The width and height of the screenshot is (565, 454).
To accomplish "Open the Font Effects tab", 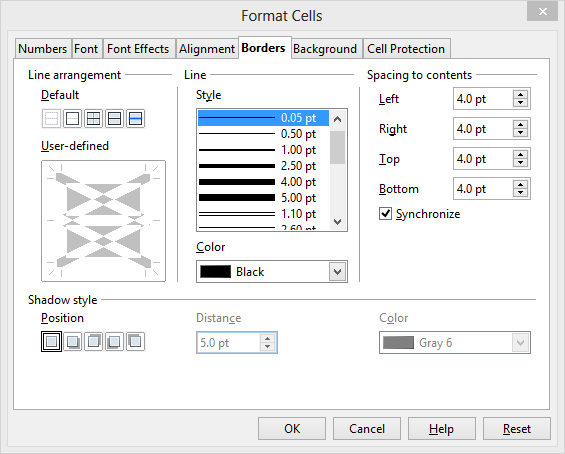I will pos(138,49).
